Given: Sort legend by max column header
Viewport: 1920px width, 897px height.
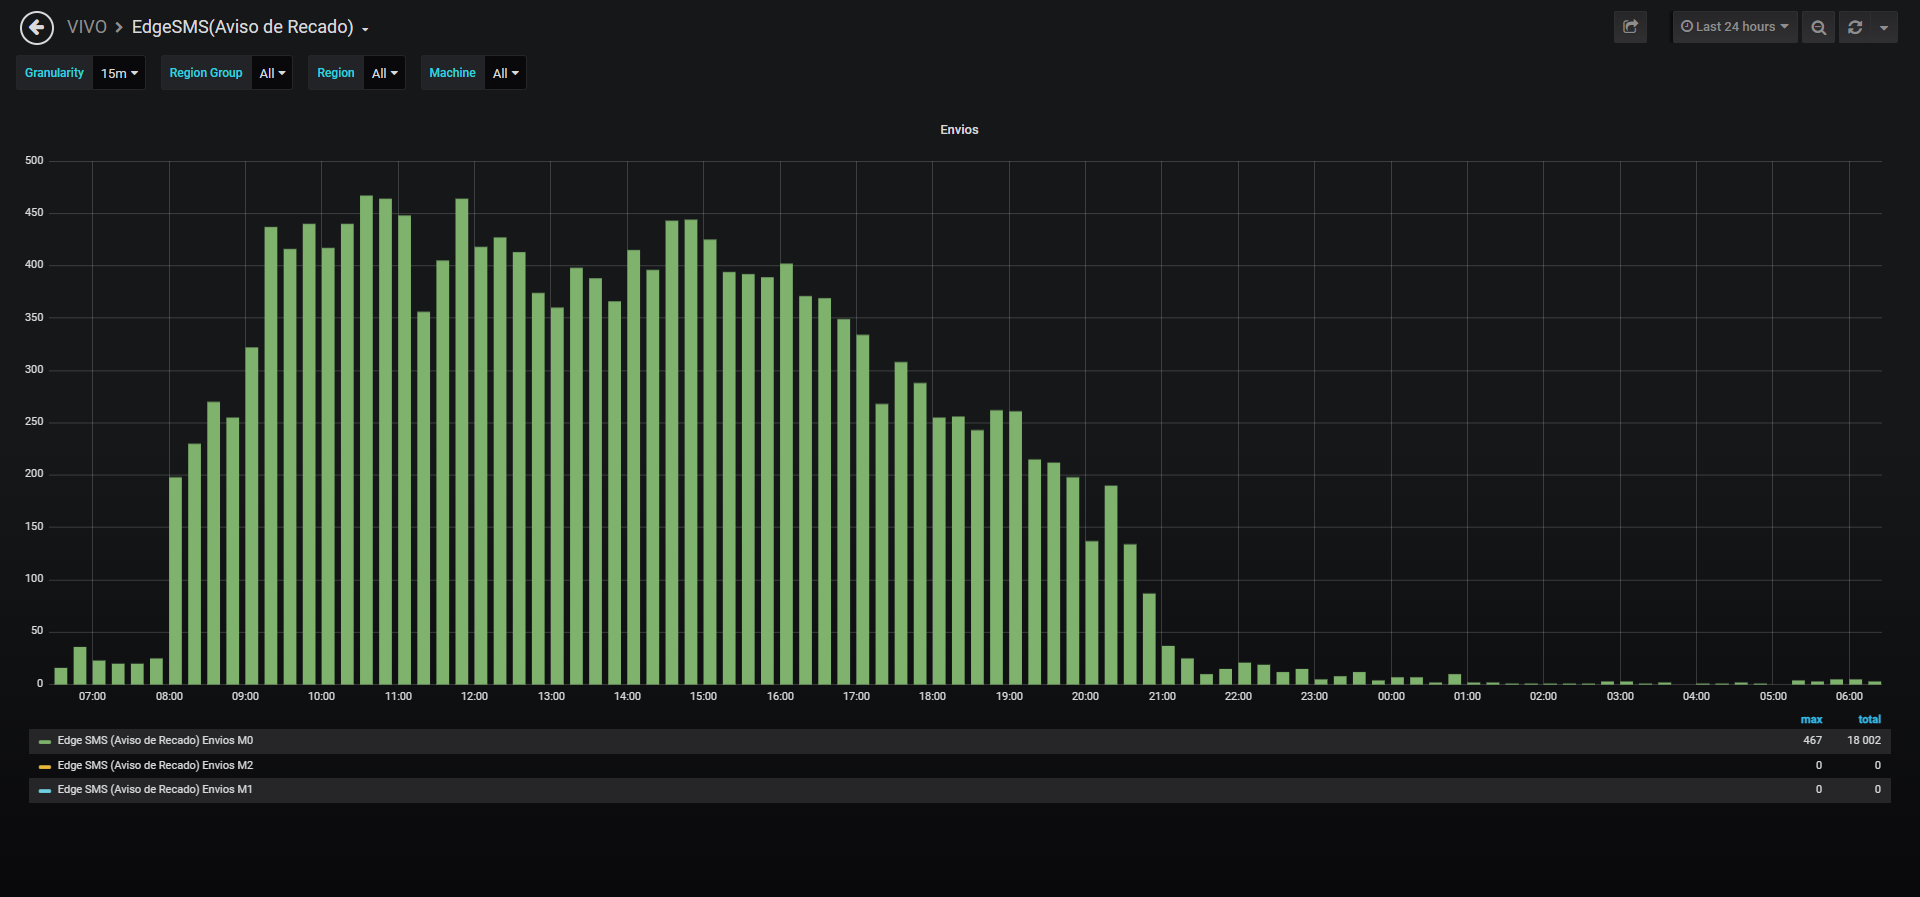Looking at the screenshot, I should 1811,719.
